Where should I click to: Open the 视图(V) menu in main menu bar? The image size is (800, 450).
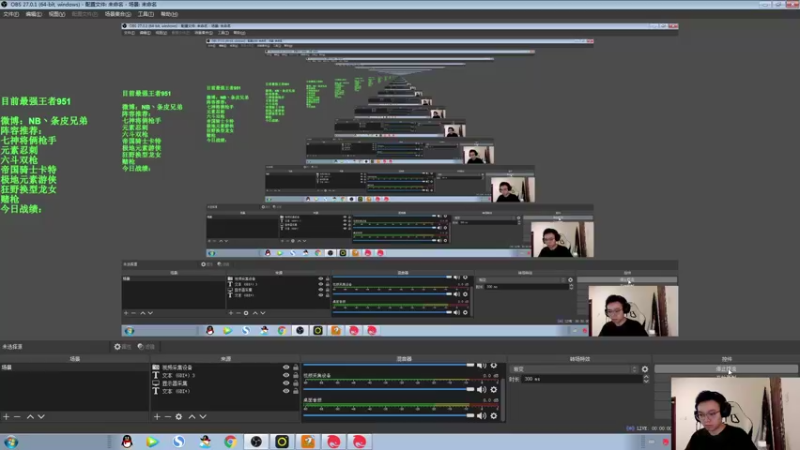[57, 14]
